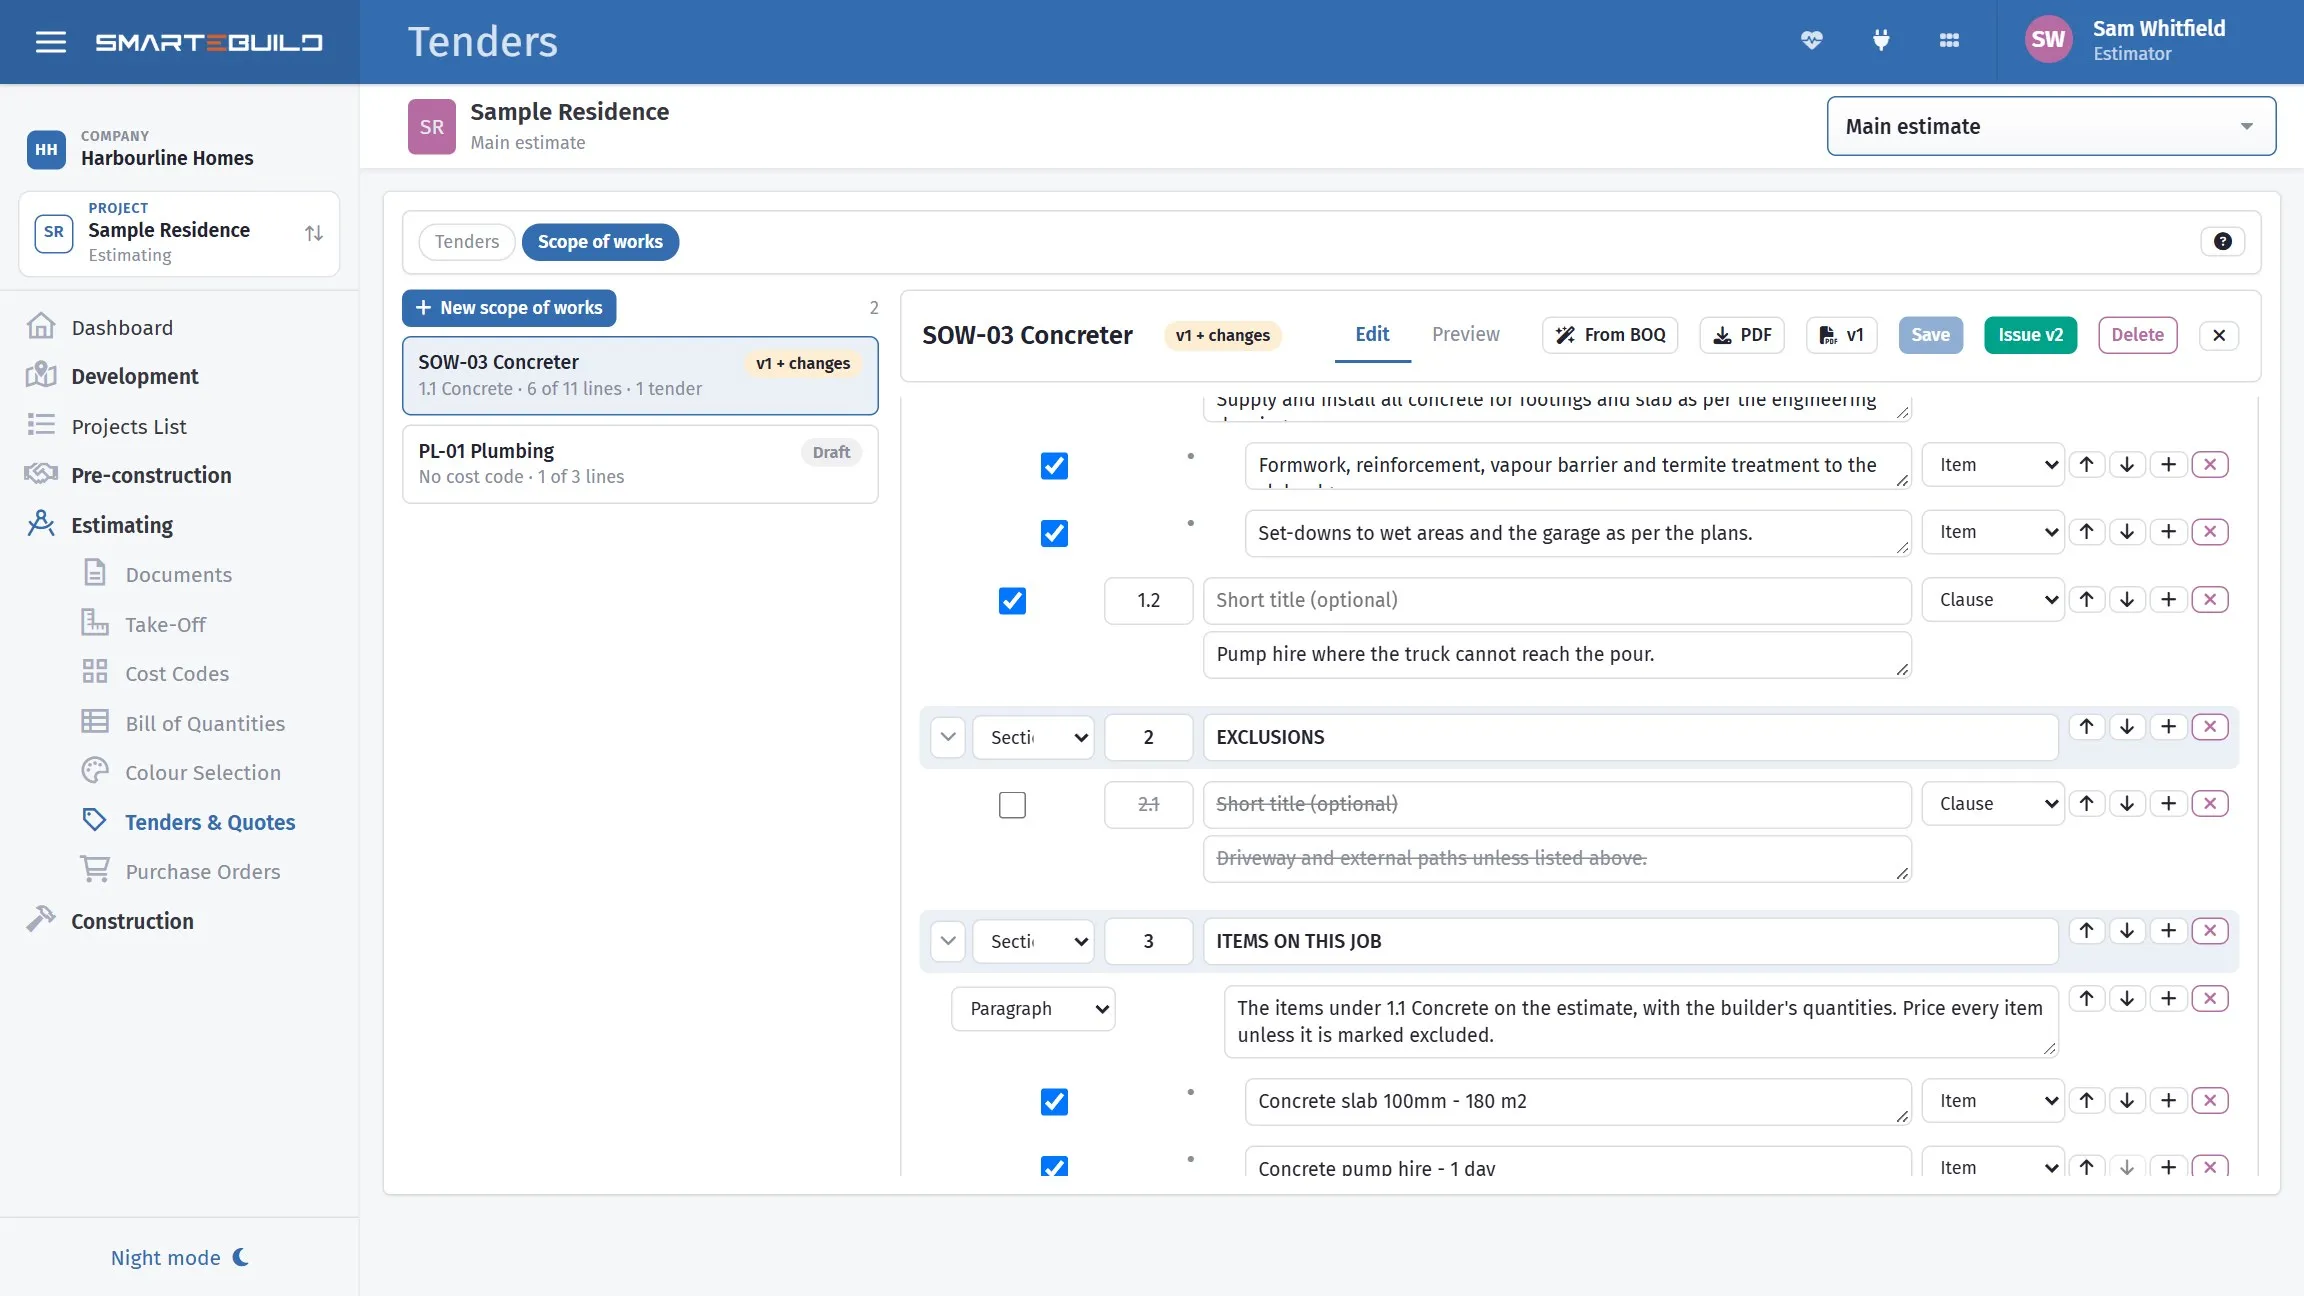The width and height of the screenshot is (2304, 1296).
Task: Open type dropdown for clause 1.2
Action: tap(1992, 600)
